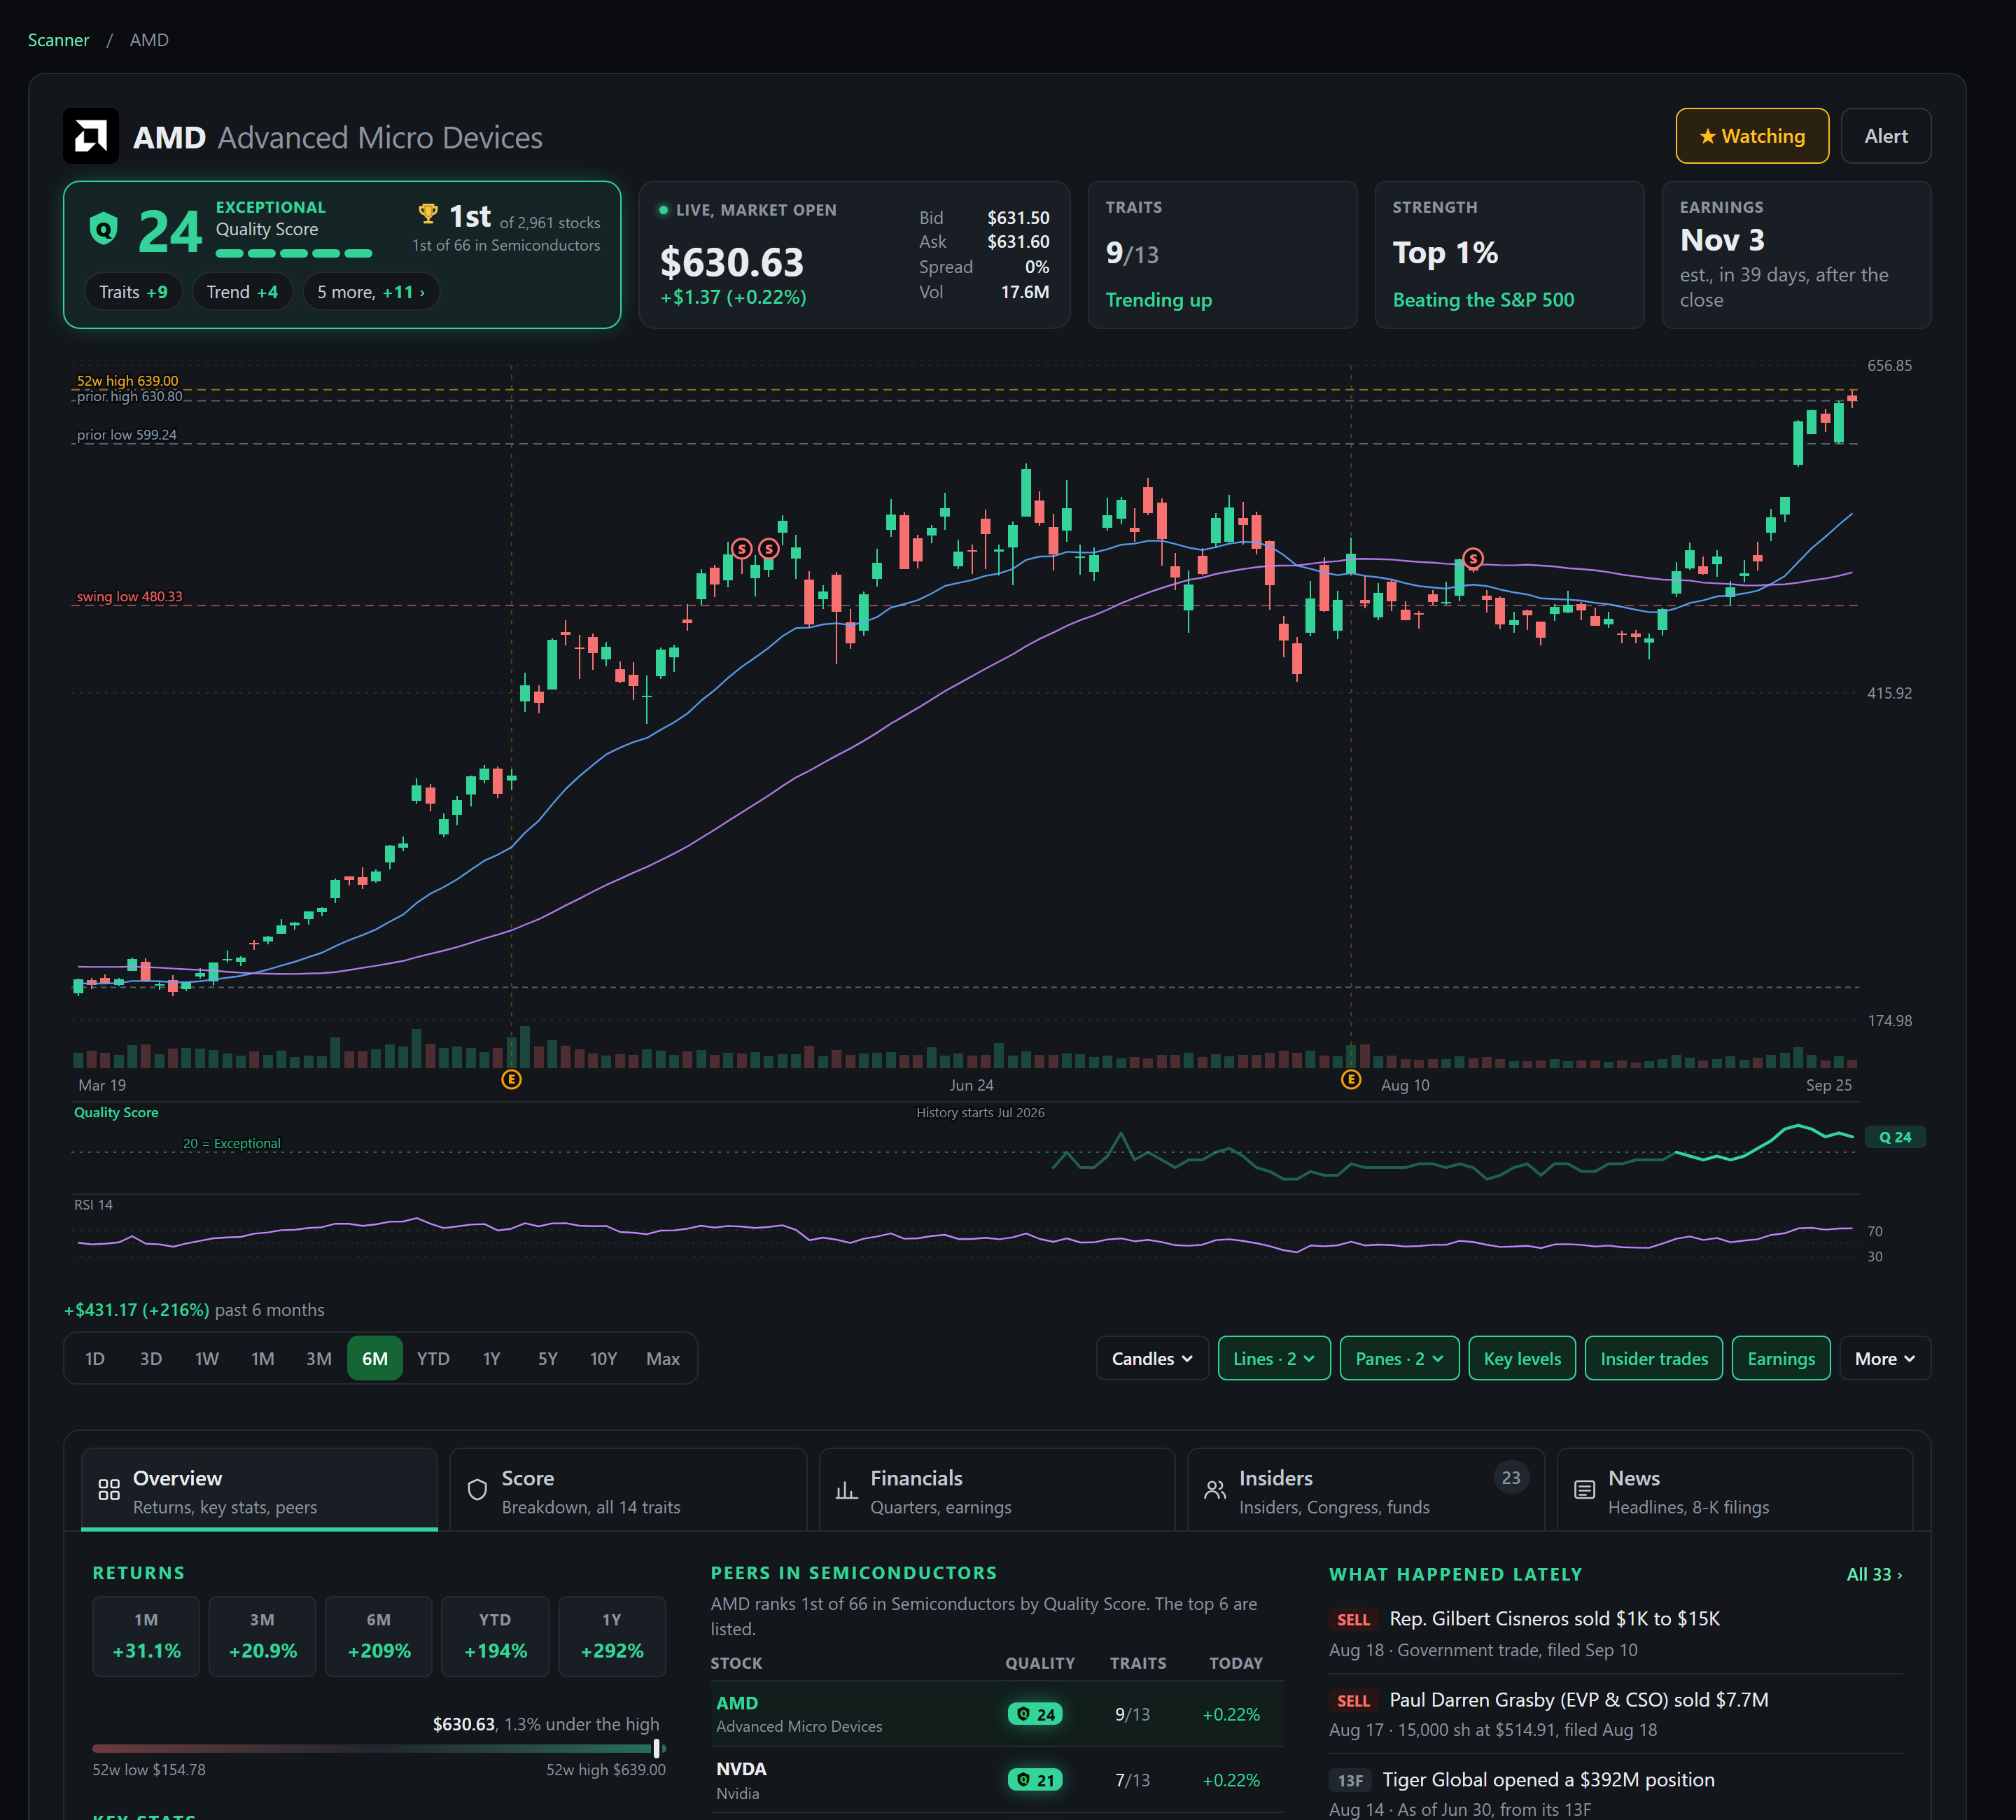Switch to the Insiders tab
The image size is (2016, 1820).
1366,1490
